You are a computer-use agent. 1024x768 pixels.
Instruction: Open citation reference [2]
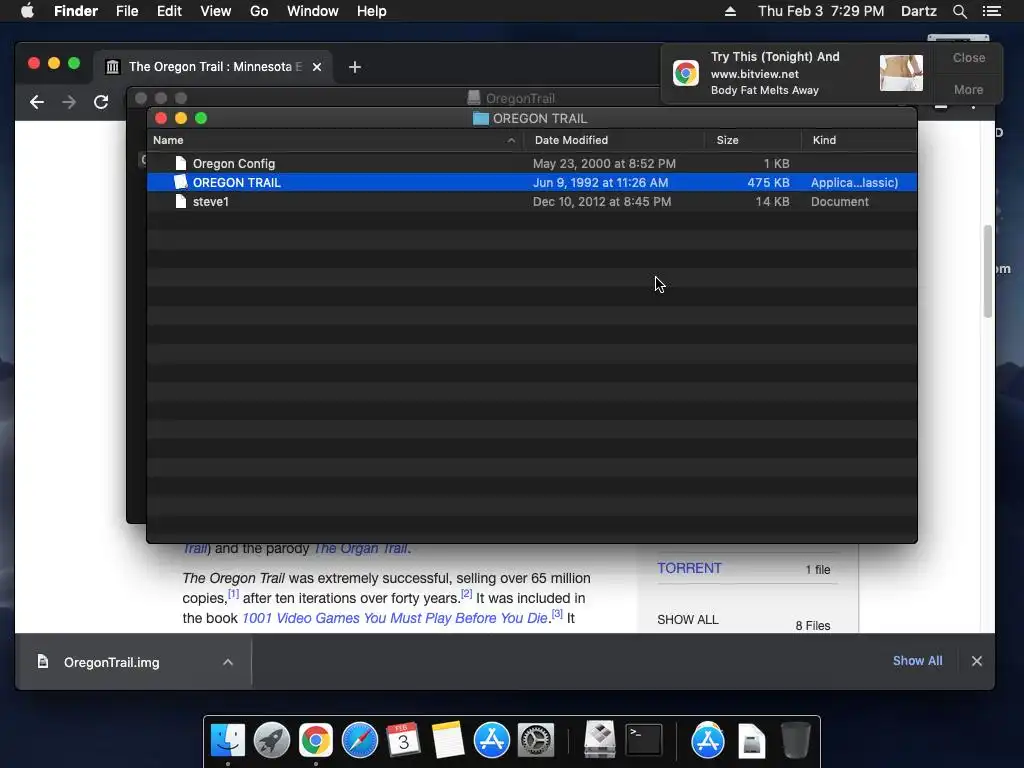tap(466, 594)
